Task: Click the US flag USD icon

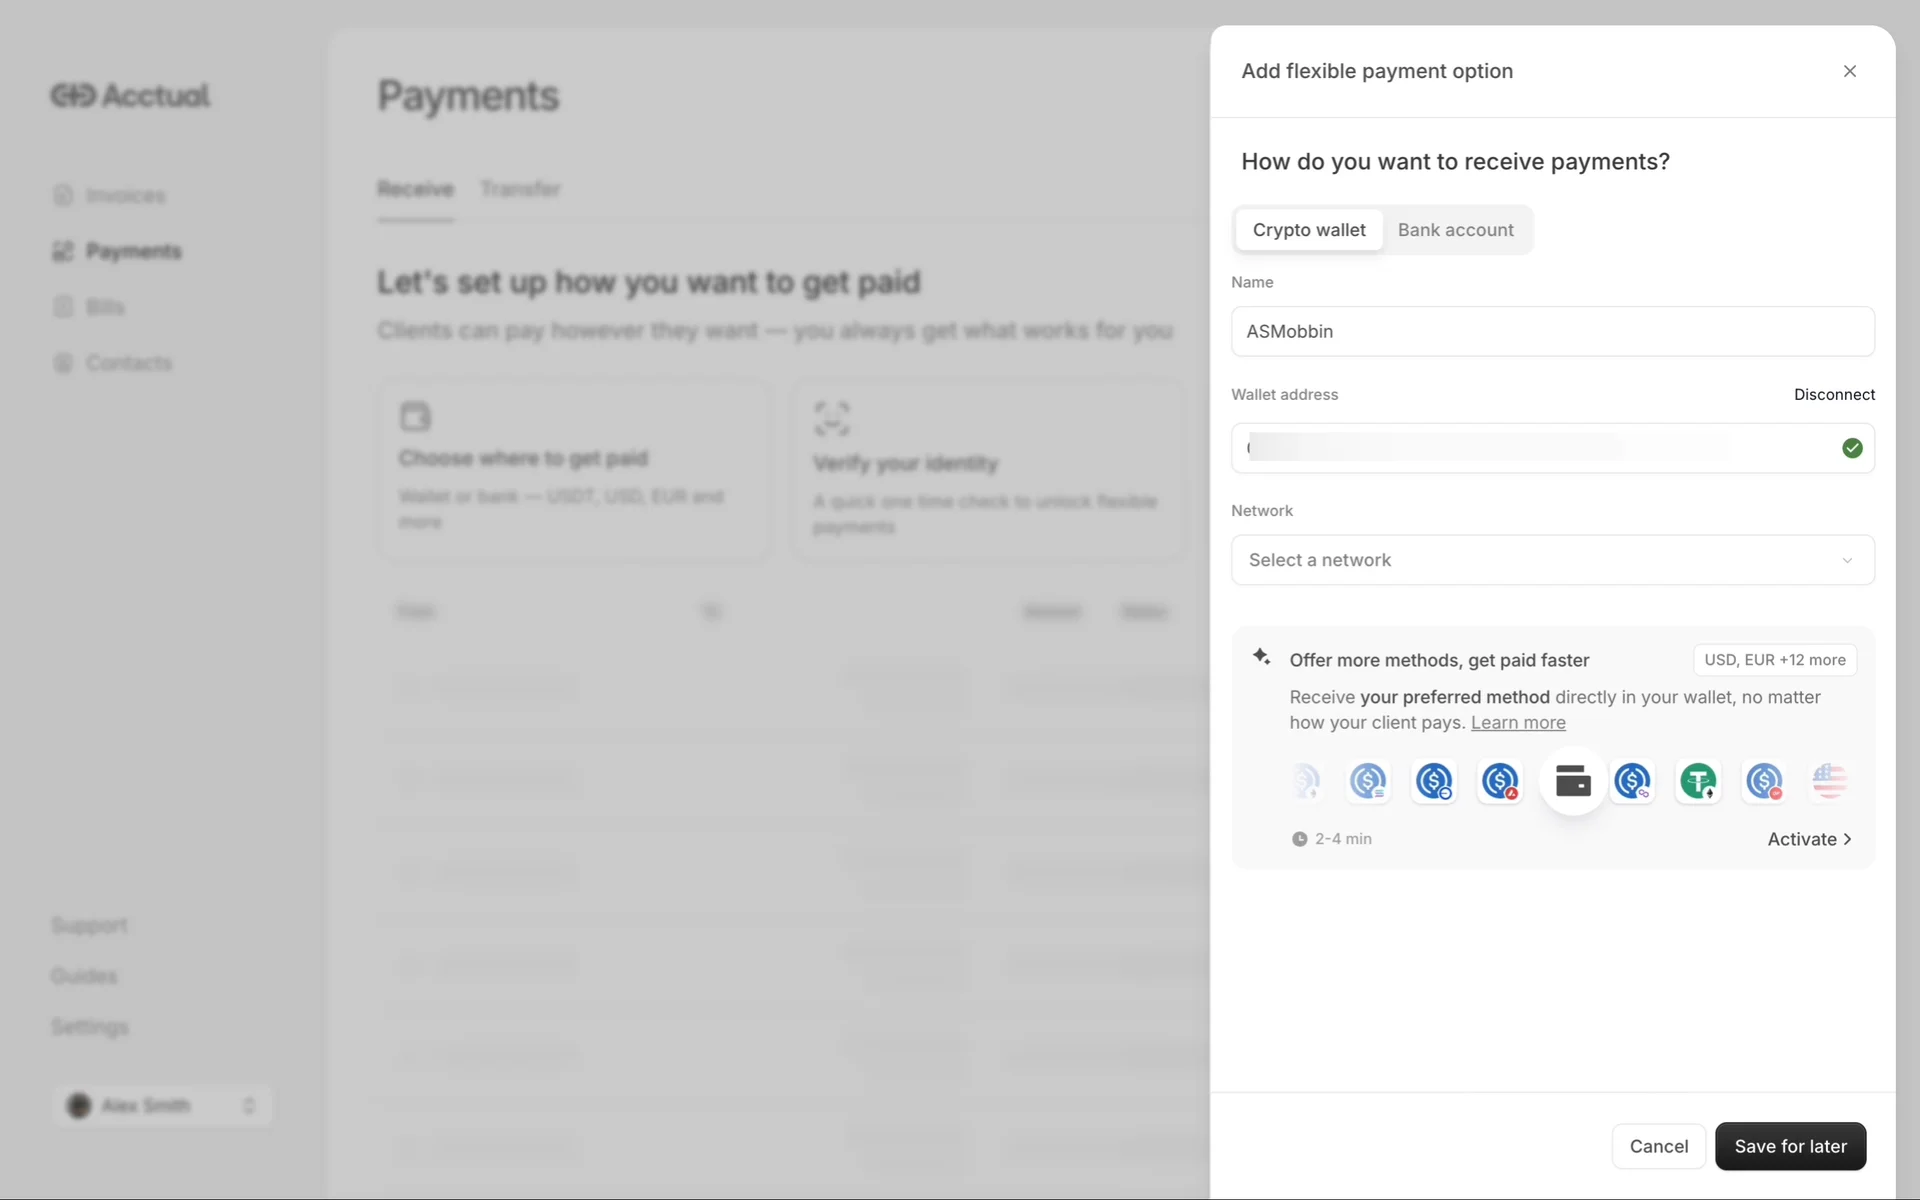Action: coord(1829,781)
